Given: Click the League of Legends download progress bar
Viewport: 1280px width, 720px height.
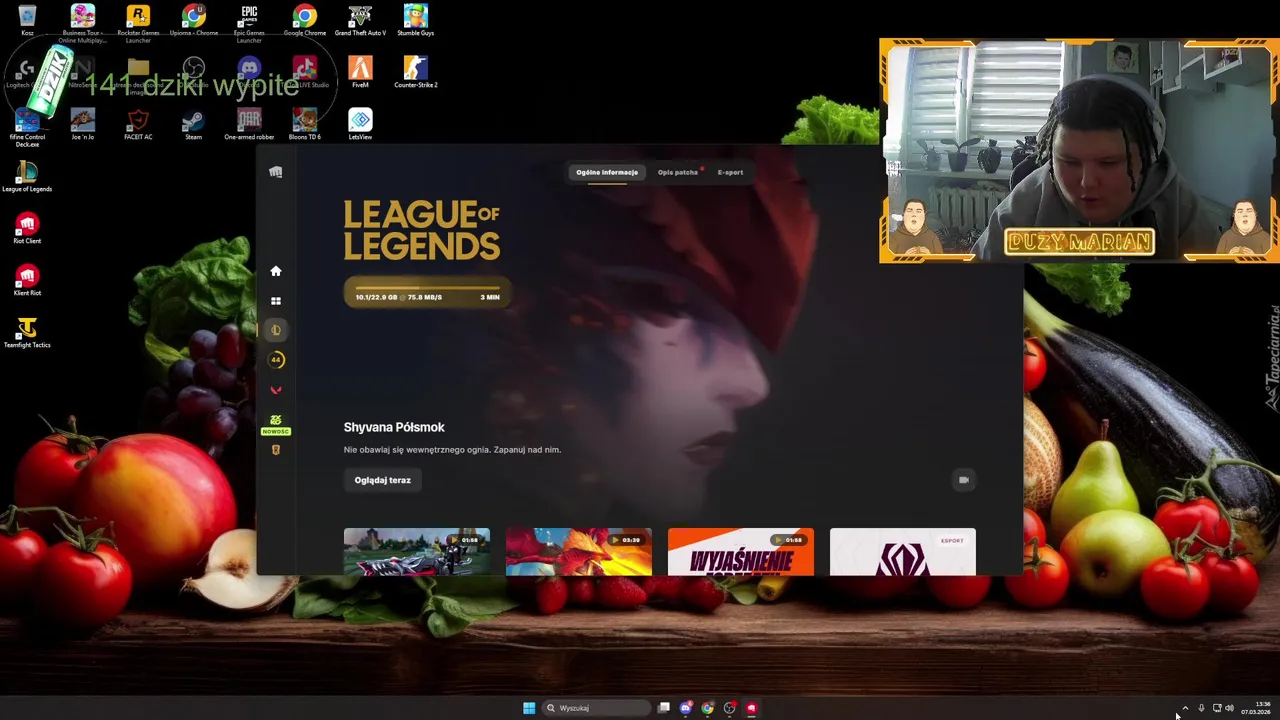Looking at the screenshot, I should pyautogui.click(x=428, y=292).
